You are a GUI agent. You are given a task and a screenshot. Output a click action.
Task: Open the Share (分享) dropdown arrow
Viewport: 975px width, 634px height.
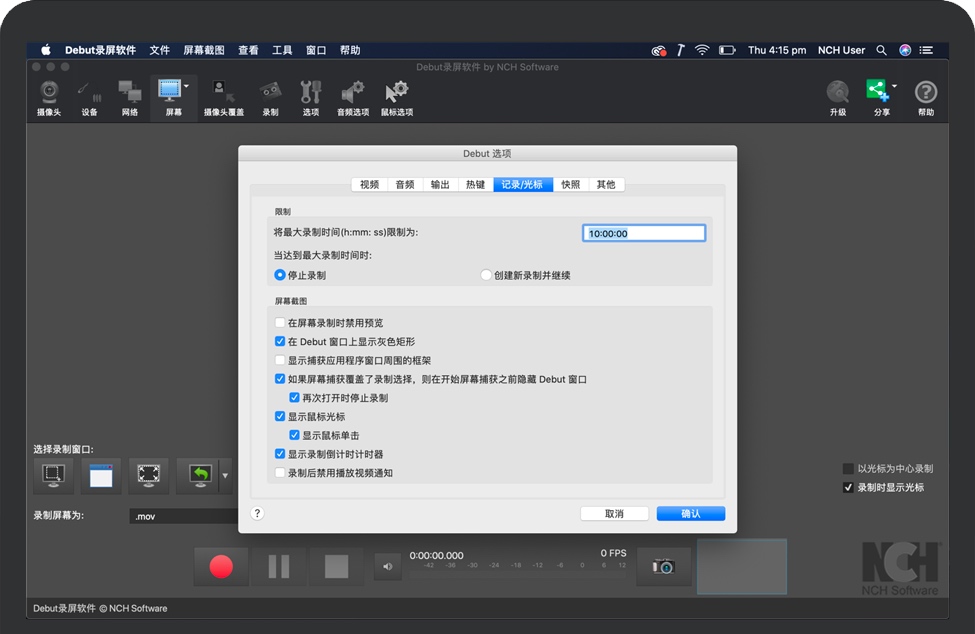[894, 87]
